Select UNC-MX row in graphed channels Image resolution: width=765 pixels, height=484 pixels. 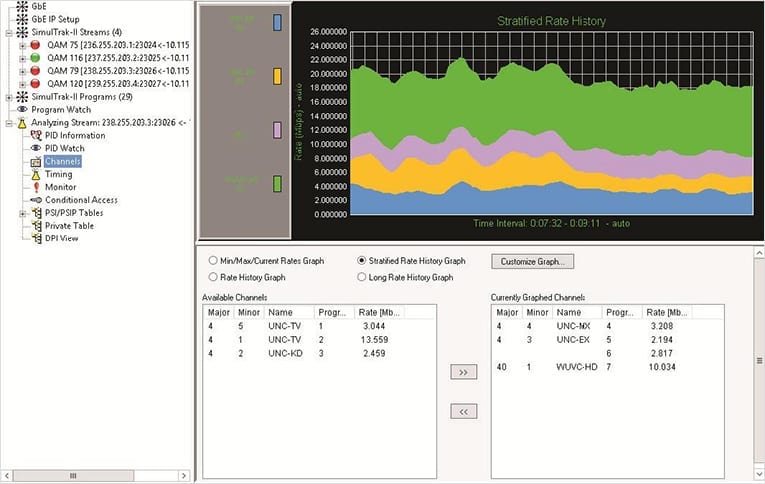[x=607, y=326]
